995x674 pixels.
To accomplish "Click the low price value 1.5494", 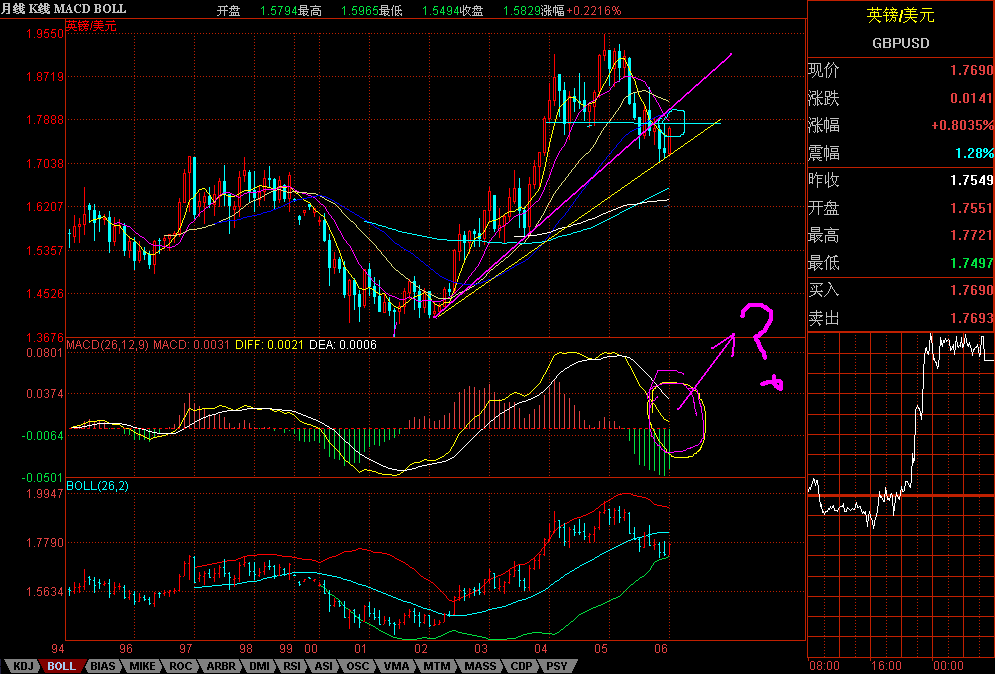I will (440, 11).
